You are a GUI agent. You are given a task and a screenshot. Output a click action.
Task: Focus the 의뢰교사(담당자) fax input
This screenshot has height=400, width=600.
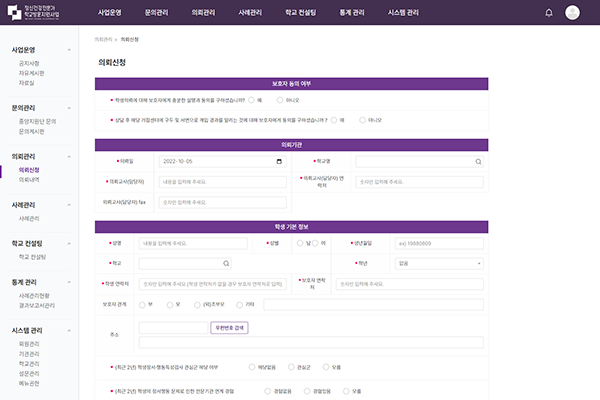[222, 202]
